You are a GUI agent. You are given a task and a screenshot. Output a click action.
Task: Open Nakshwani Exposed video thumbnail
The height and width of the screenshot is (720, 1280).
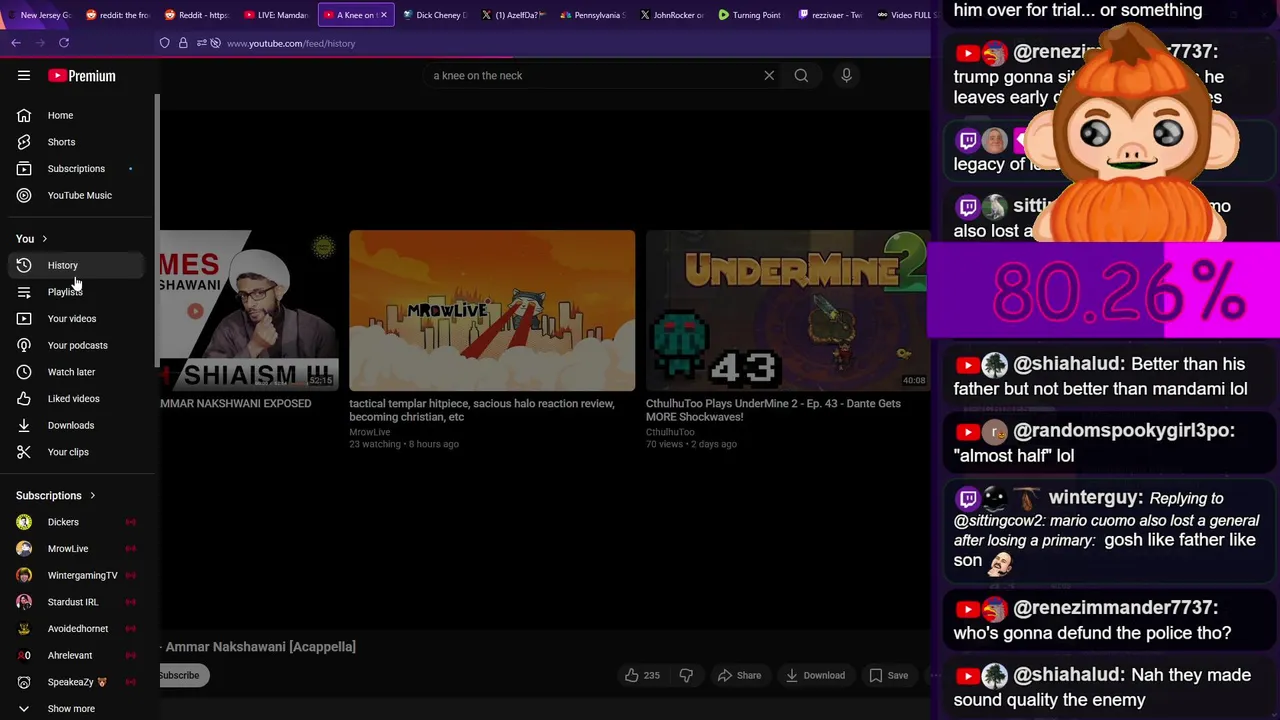pyautogui.click(x=249, y=310)
